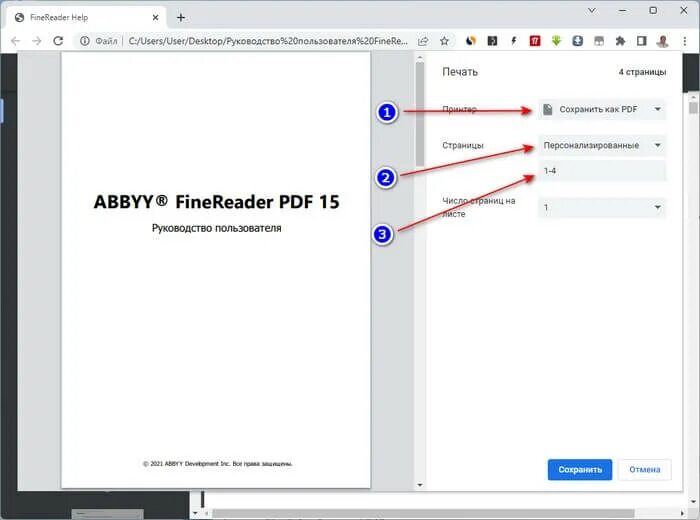The height and width of the screenshot is (520, 700).
Task: Open Число страниц на листе dropdown
Action: pyautogui.click(x=602, y=208)
